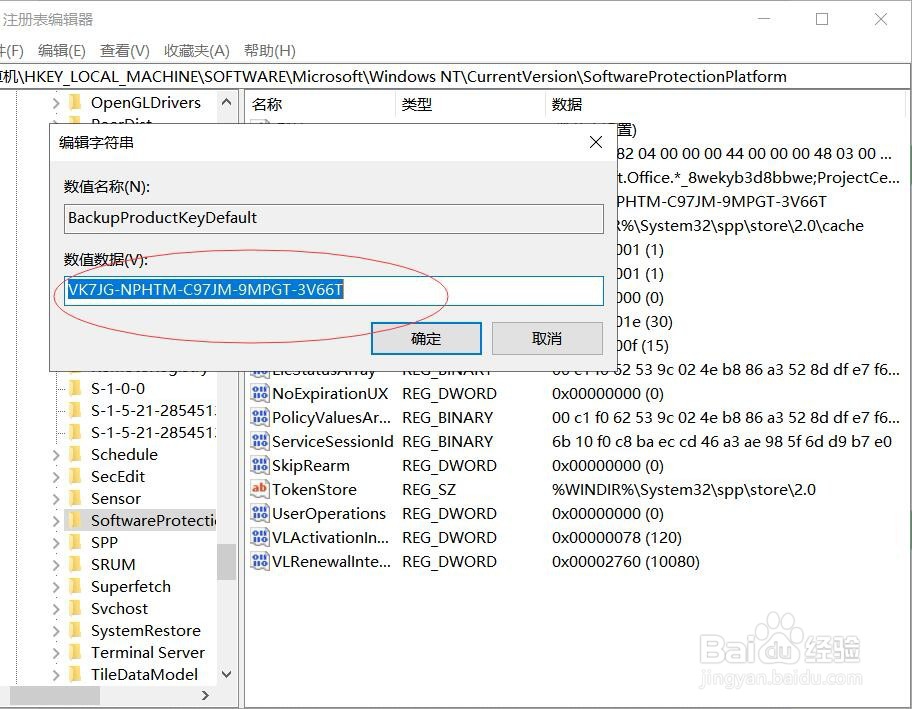Click the 取消 button in the dialog
Image resolution: width=912 pixels, height=709 pixels.
coord(546,338)
